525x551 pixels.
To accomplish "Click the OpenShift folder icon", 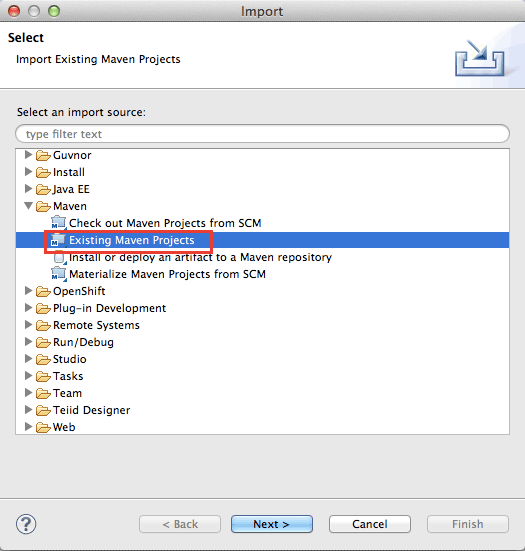I will 43,291.
